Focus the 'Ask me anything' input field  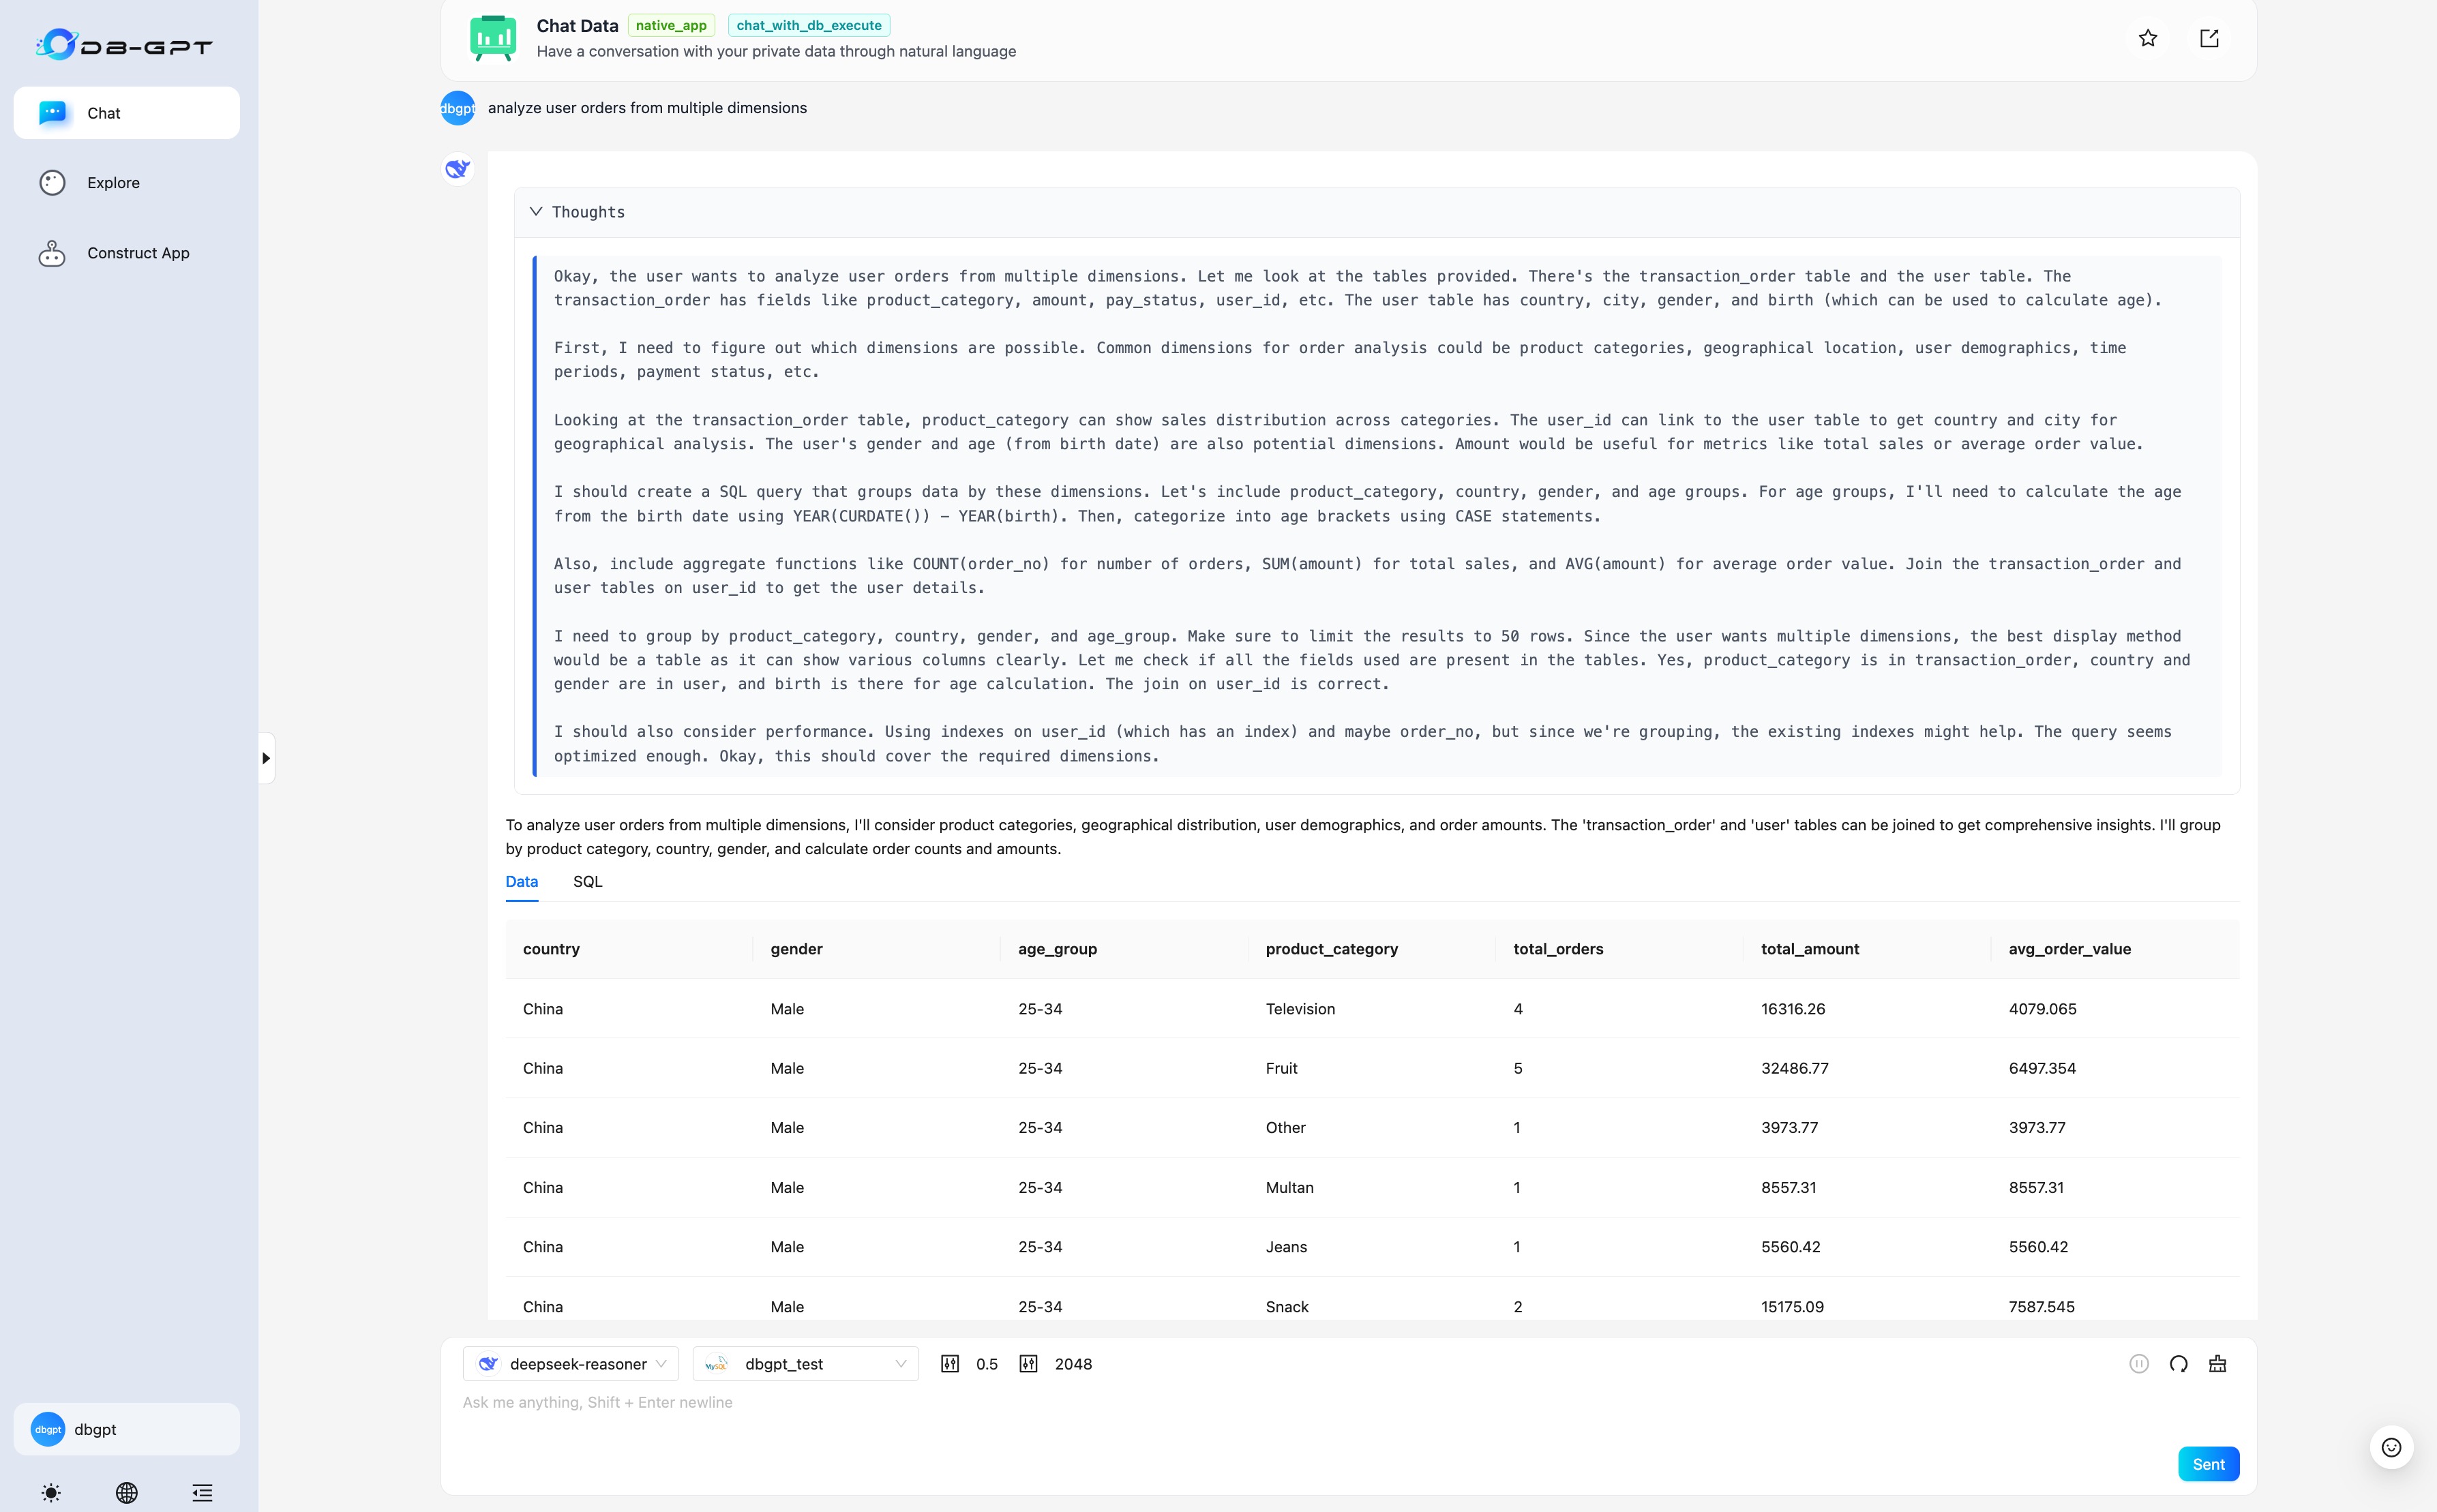coord(1200,1403)
